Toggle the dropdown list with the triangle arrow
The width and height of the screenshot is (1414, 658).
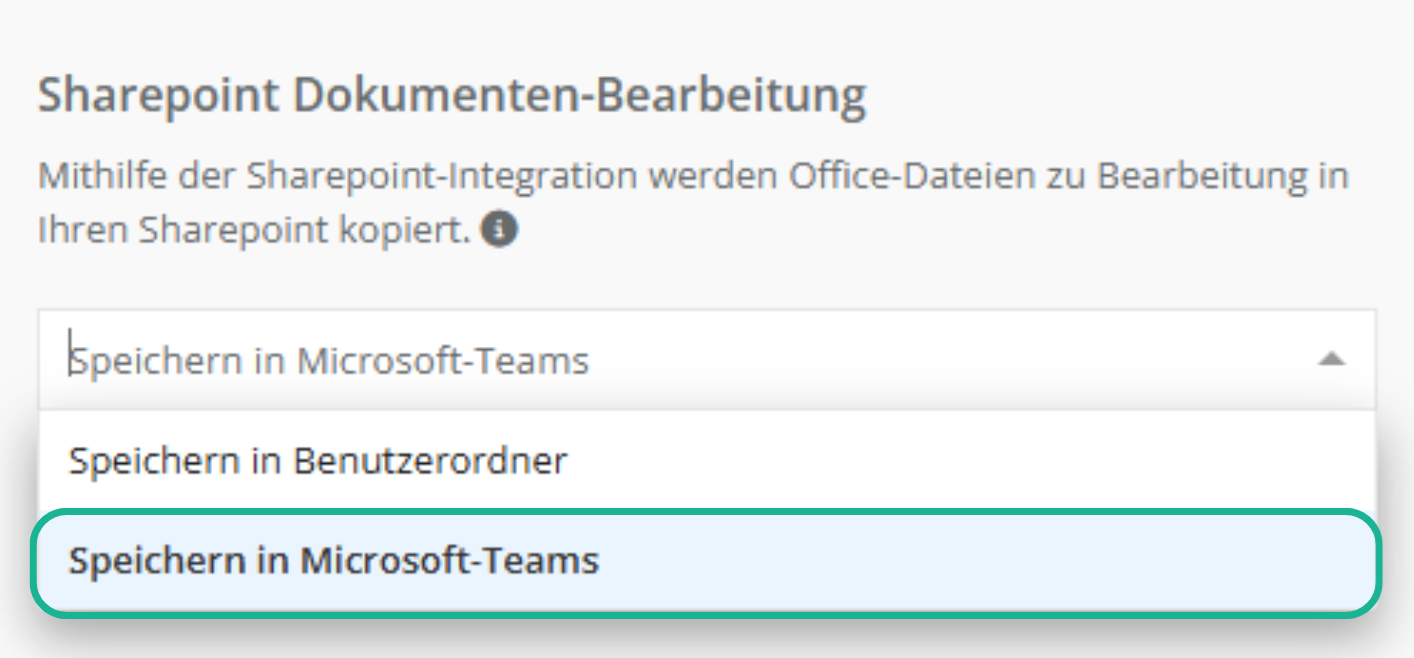pos(1330,359)
